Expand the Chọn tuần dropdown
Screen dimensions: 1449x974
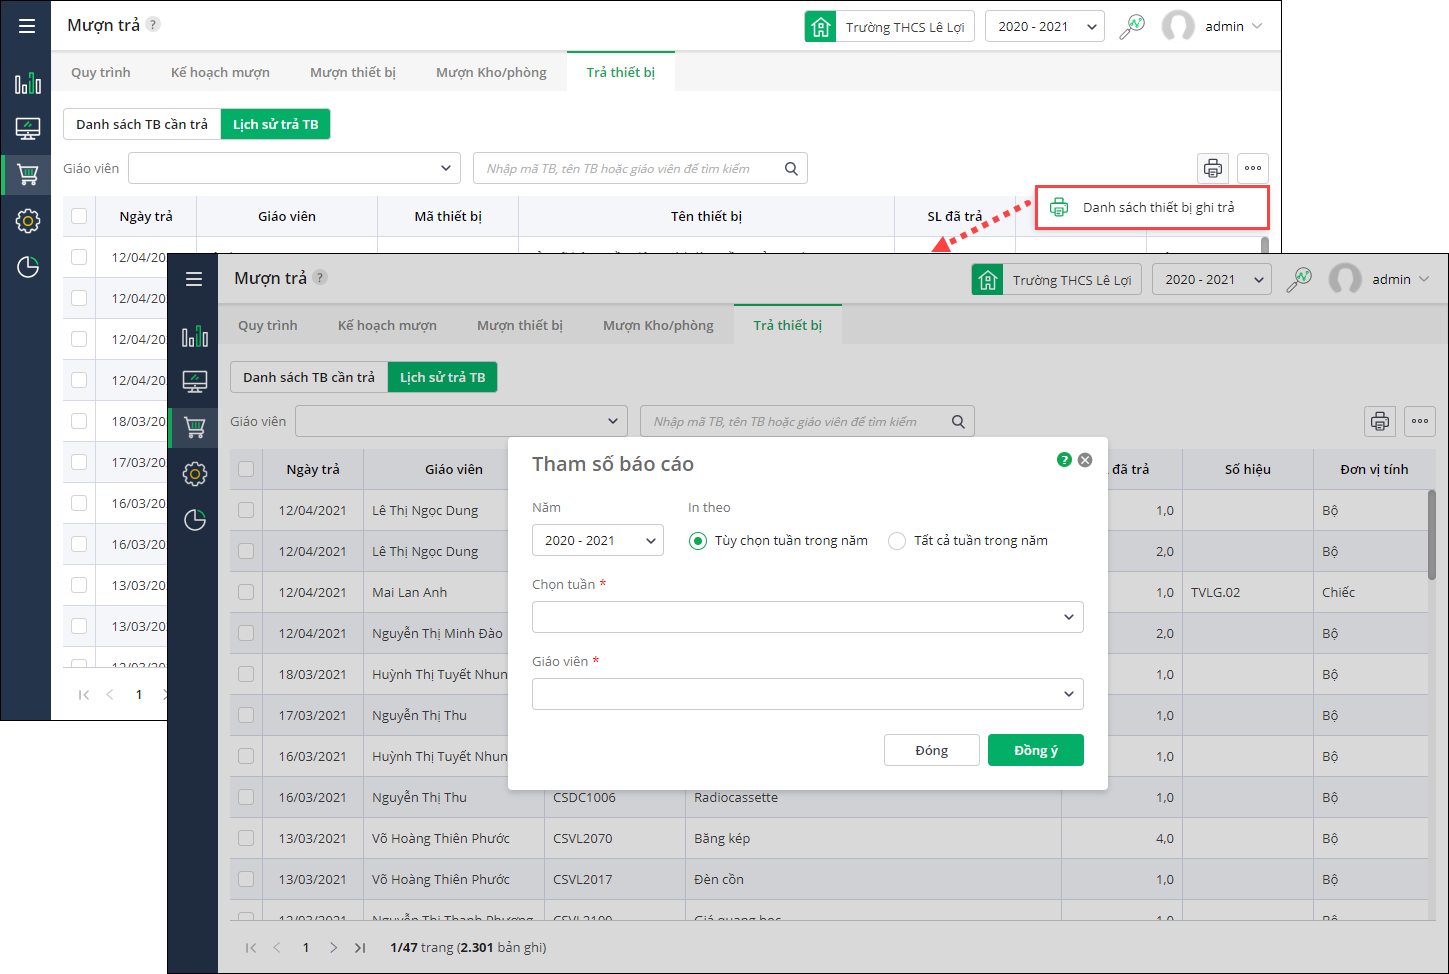[807, 617]
